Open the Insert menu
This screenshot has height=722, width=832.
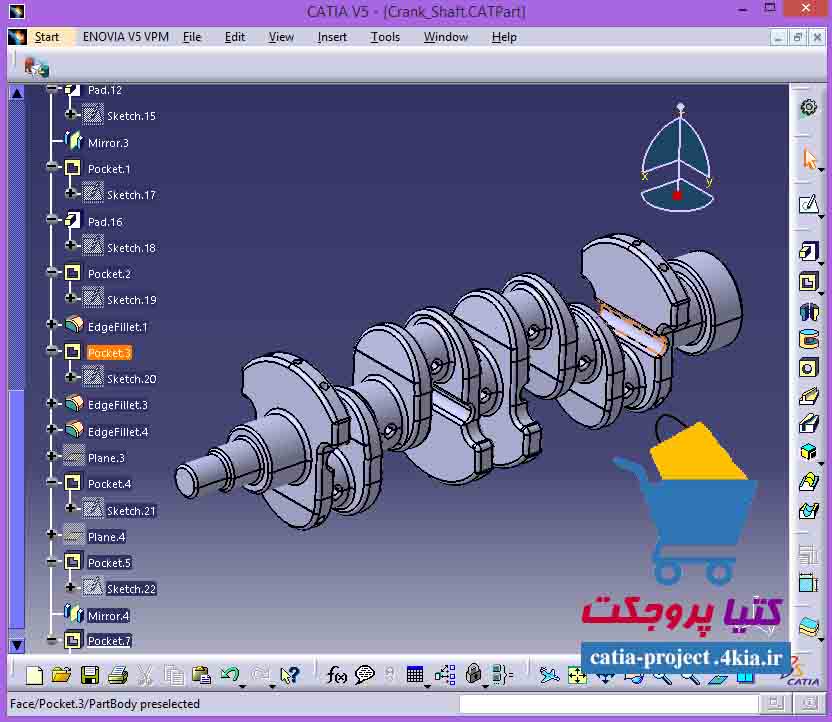coord(332,37)
